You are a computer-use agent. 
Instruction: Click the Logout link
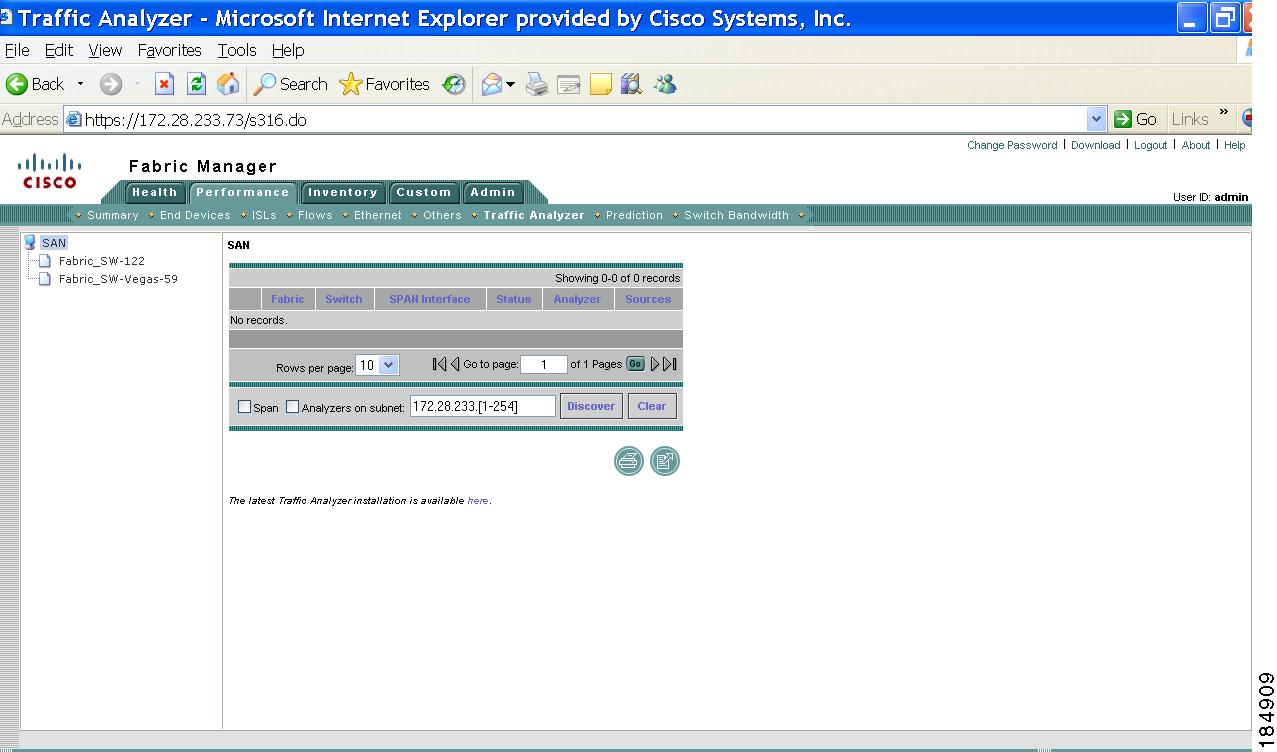(1150, 145)
